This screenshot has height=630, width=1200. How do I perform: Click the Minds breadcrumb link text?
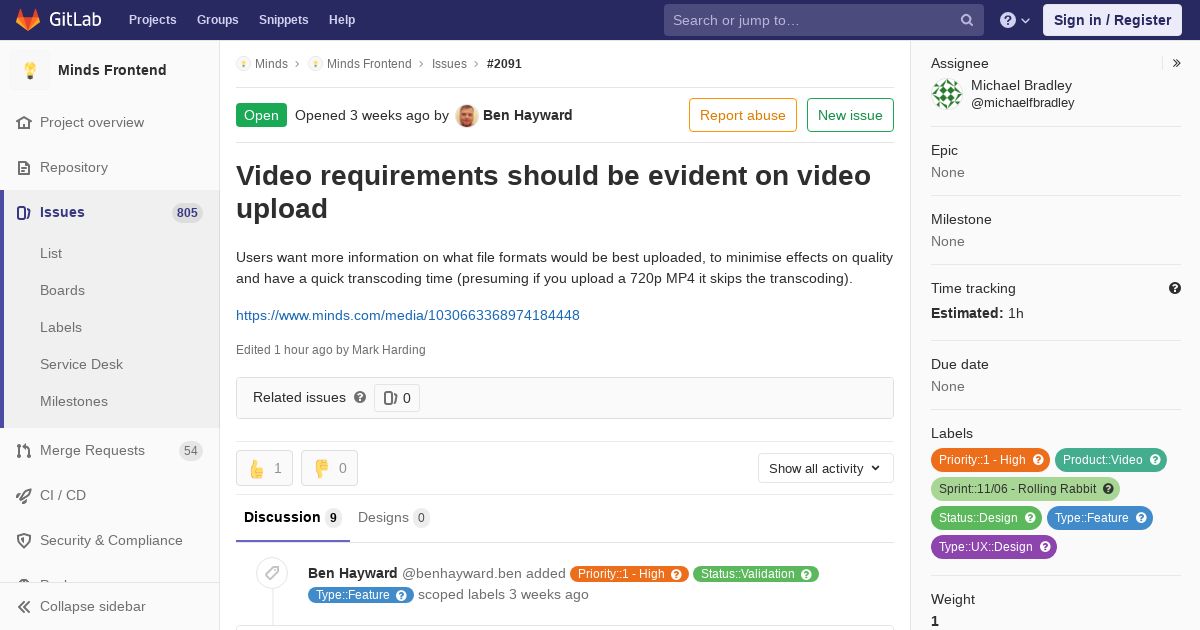tap(271, 64)
